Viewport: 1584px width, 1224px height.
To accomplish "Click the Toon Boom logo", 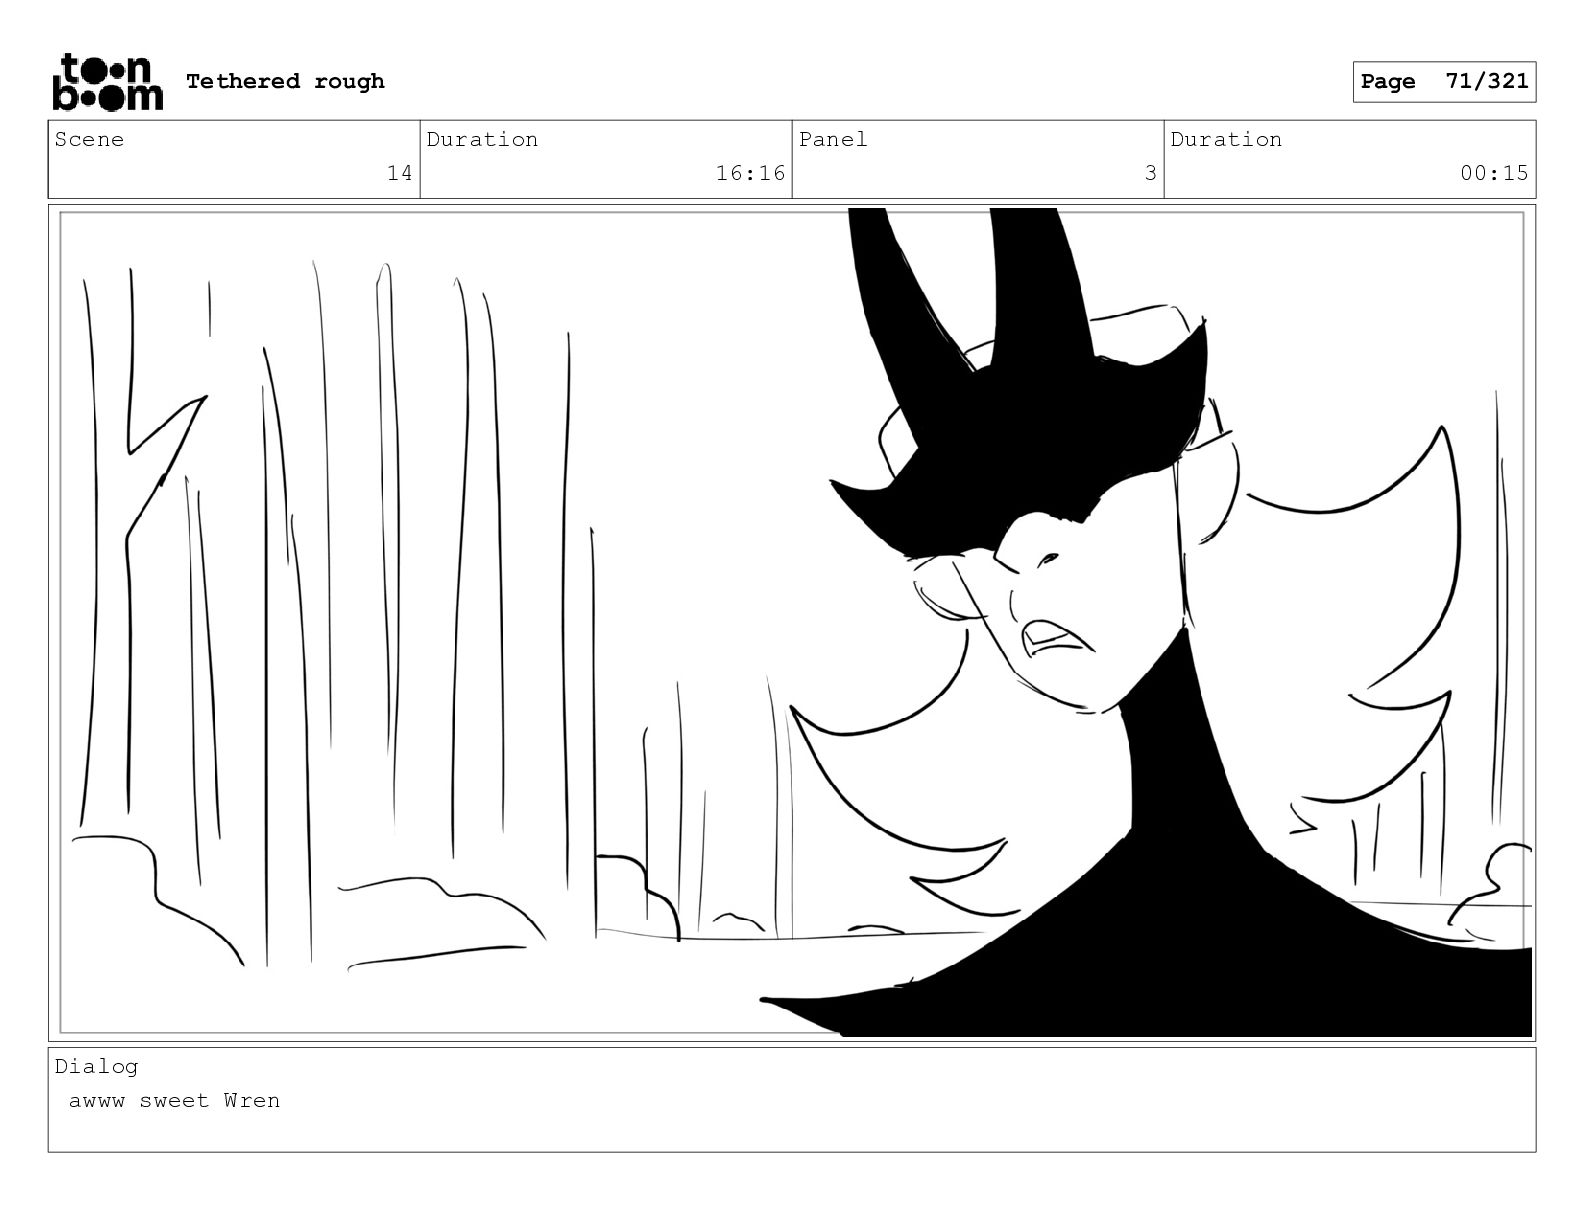I will (x=107, y=81).
